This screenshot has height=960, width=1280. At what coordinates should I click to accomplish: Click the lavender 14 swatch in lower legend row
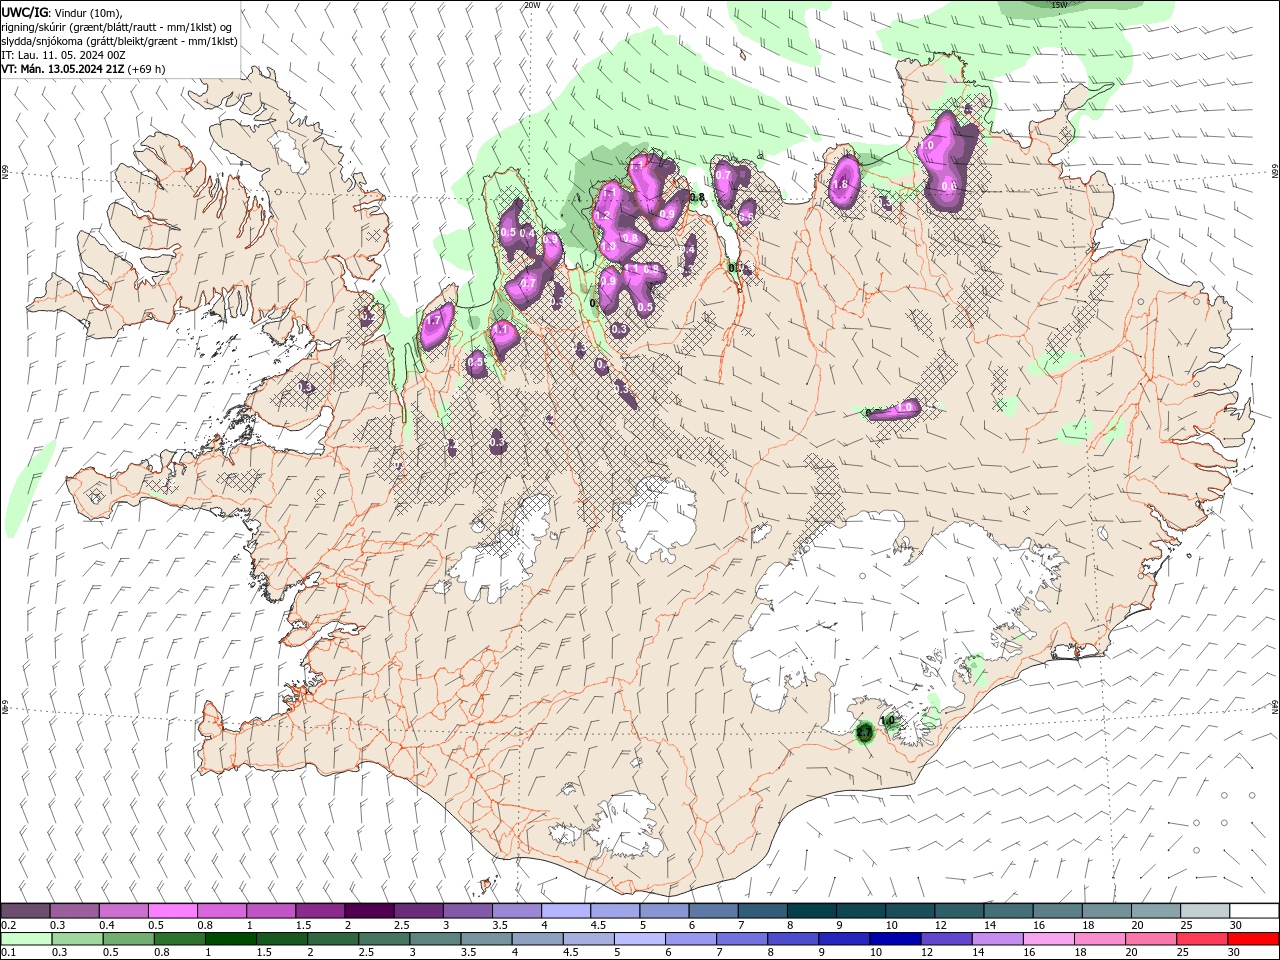pyautogui.click(x=997, y=939)
